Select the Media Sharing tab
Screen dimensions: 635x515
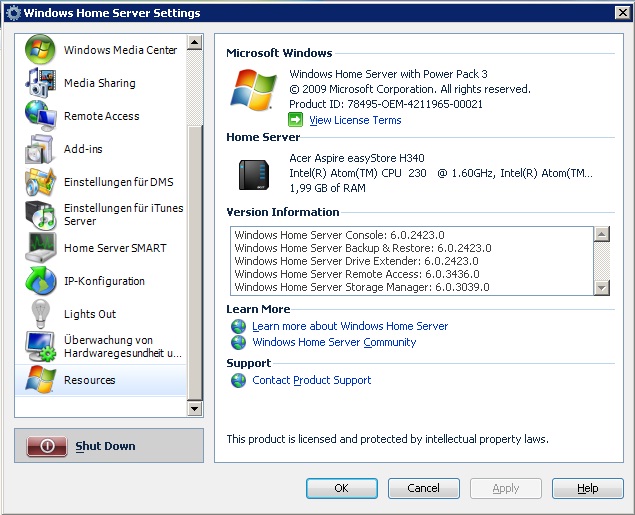pos(101,83)
